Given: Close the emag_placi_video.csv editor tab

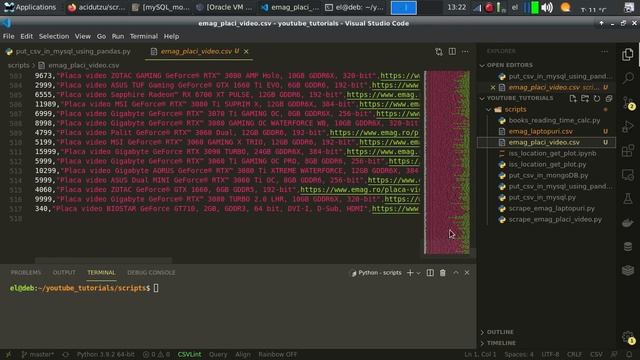Looking at the screenshot, I should tap(246, 51).
